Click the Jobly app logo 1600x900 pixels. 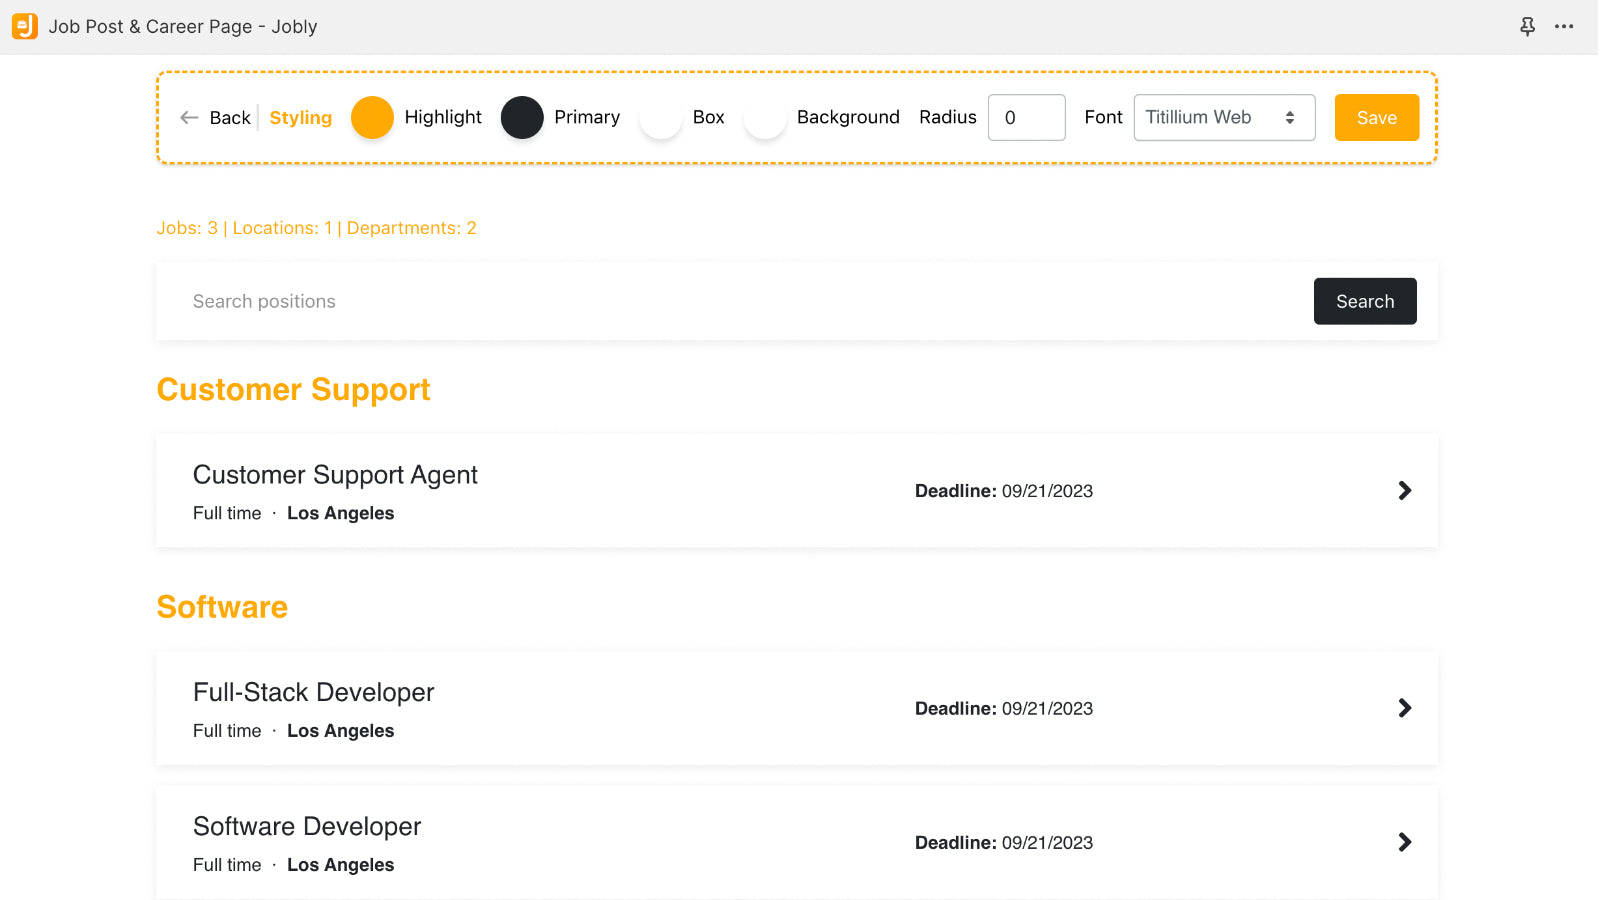point(24,26)
